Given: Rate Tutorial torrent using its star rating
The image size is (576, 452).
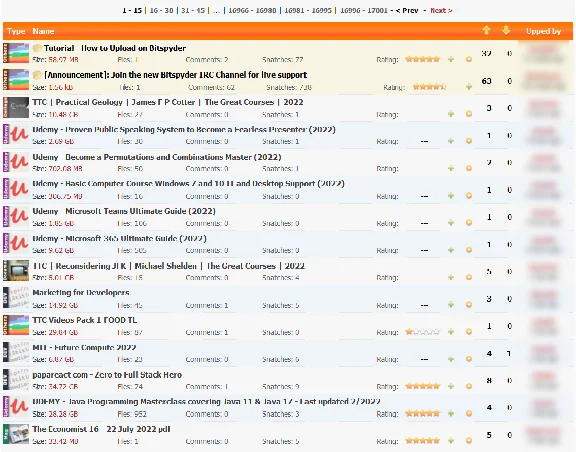Looking at the screenshot, I should (422, 59).
